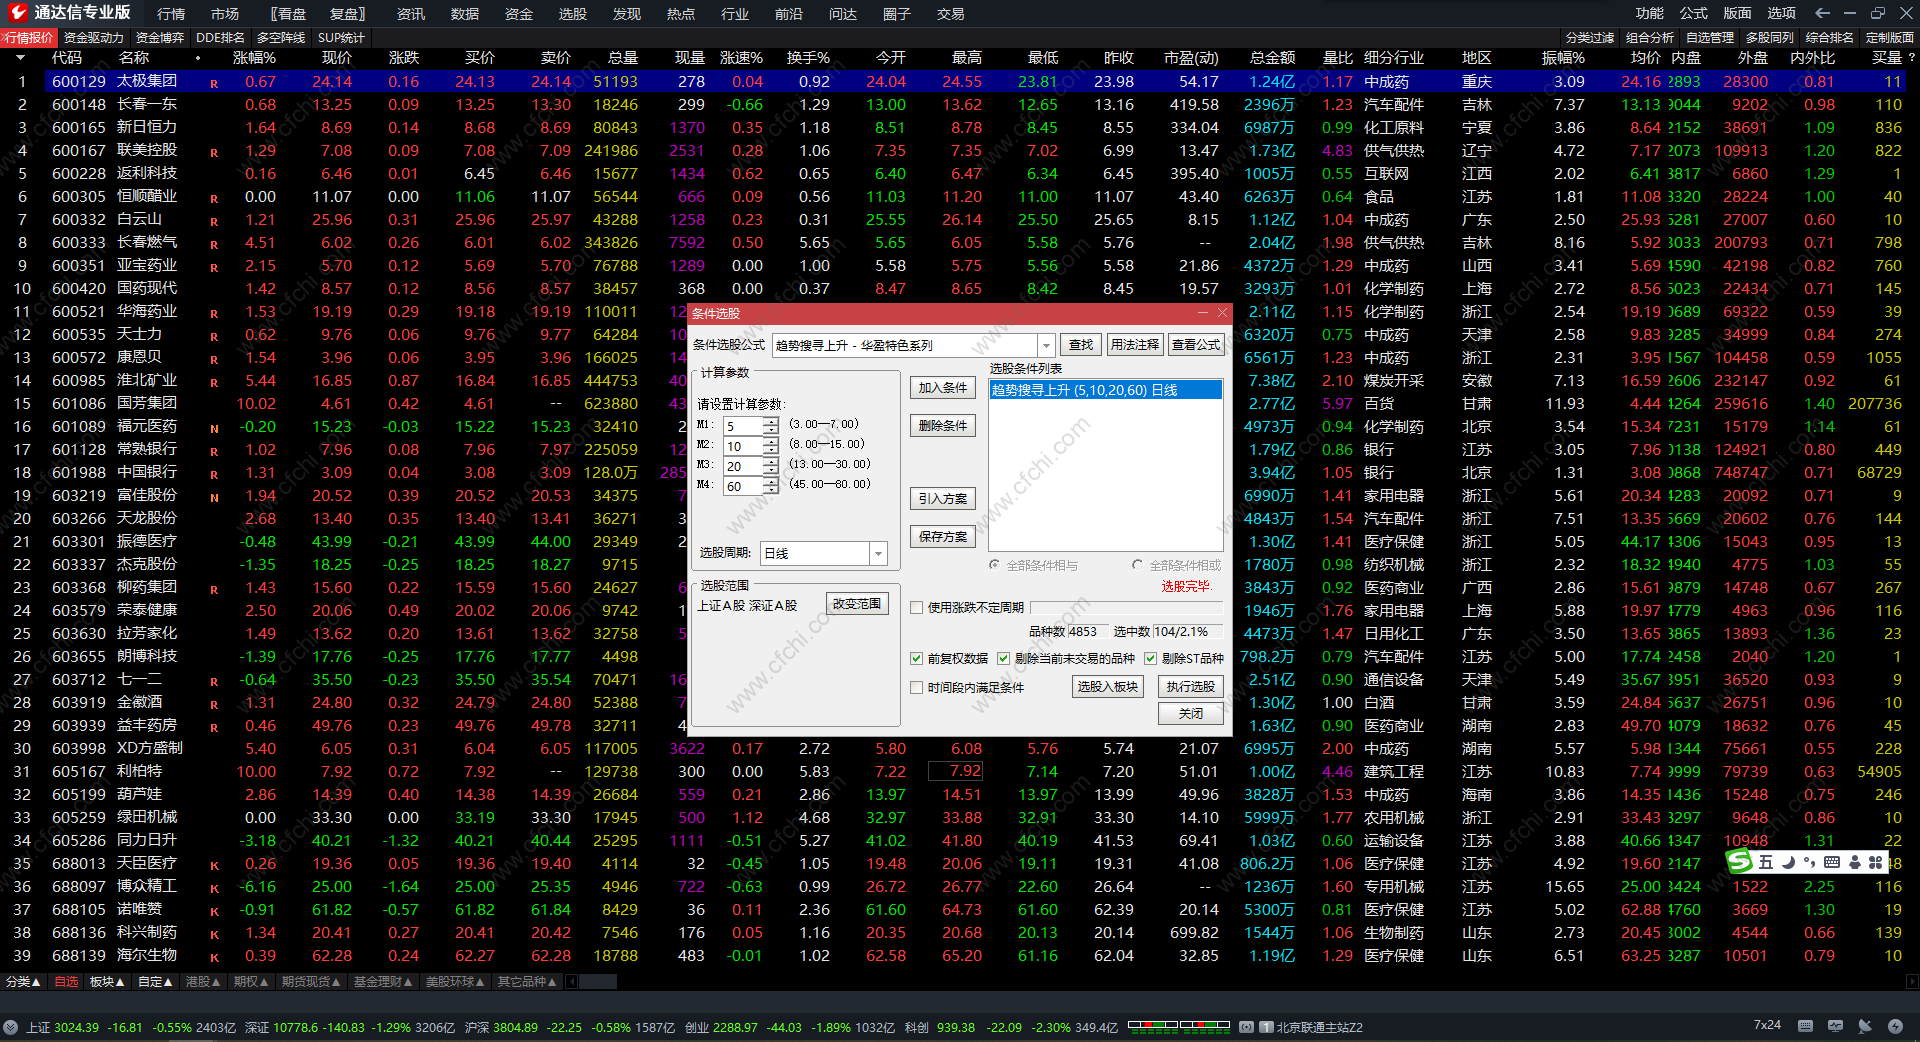Image resolution: width=1920 pixels, height=1042 pixels.
Task: Click the M1 parameter input field
Action: 743,426
